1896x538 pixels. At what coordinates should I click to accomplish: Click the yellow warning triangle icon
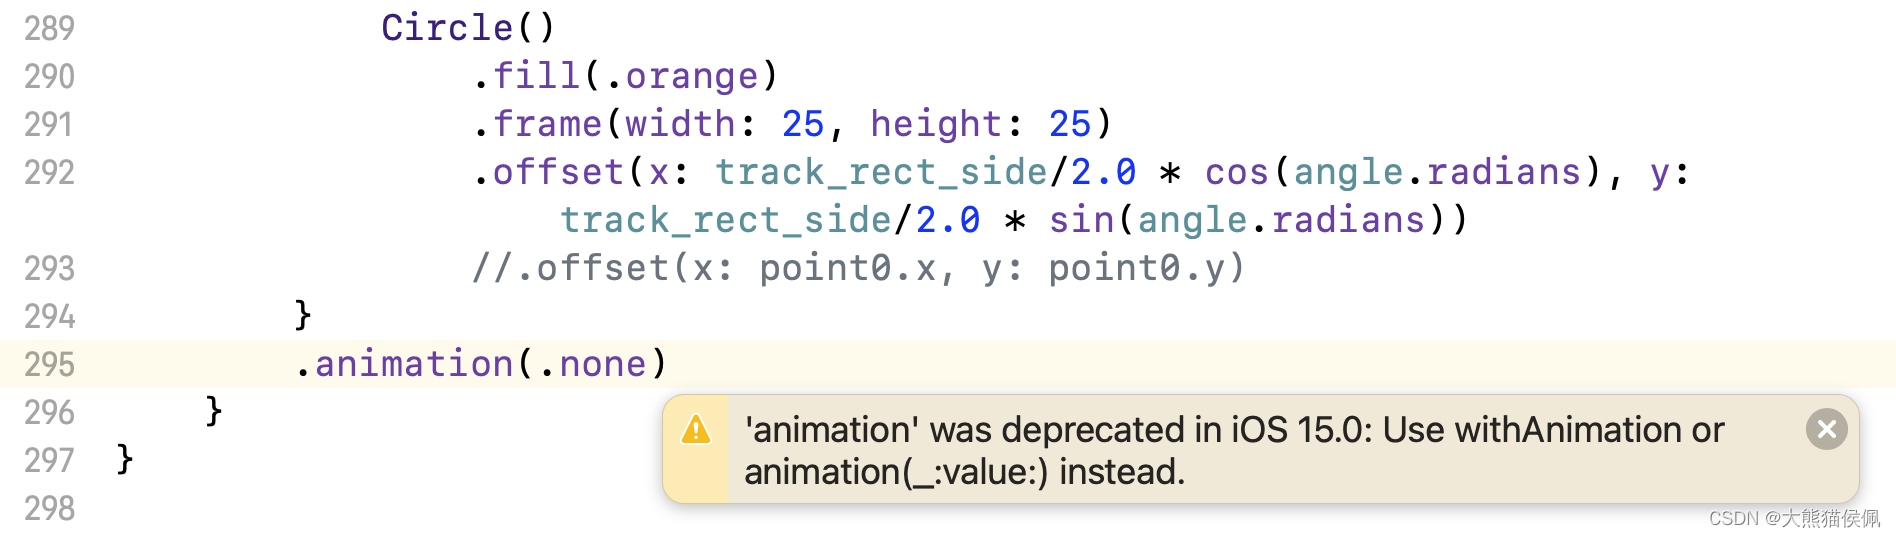[x=695, y=430]
